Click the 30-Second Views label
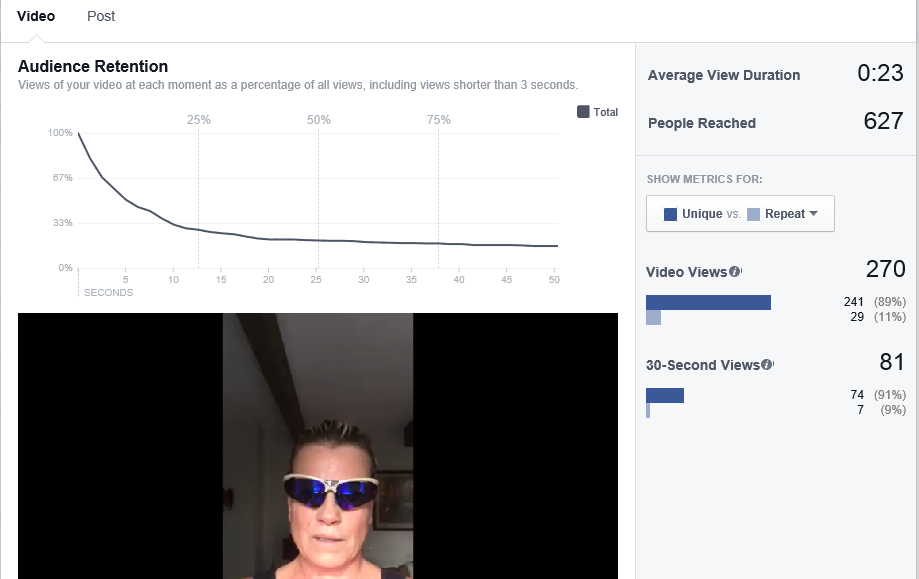 703,365
